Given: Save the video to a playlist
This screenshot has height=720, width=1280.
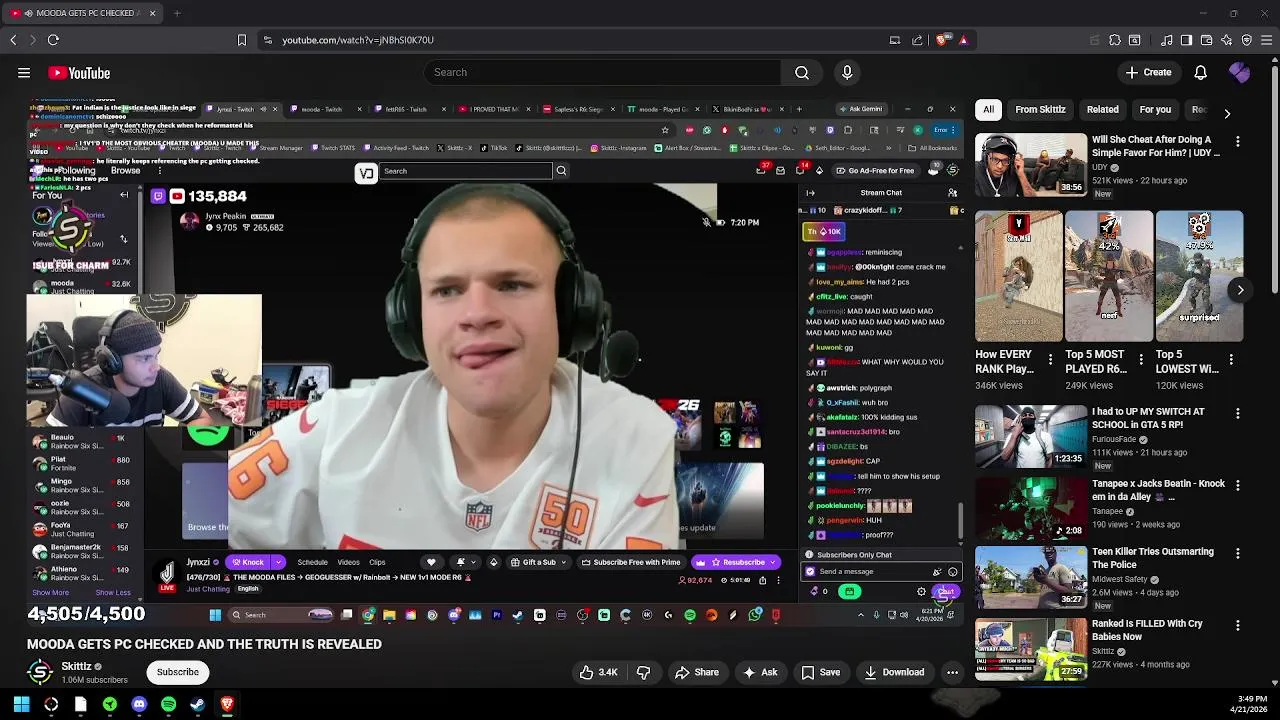Looking at the screenshot, I should tap(820, 673).
